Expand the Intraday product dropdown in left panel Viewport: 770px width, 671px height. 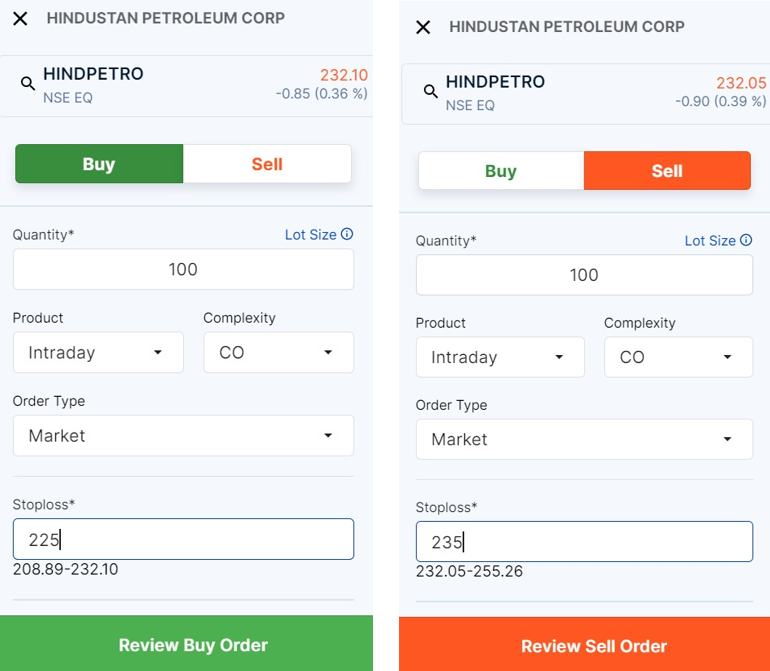[98, 352]
